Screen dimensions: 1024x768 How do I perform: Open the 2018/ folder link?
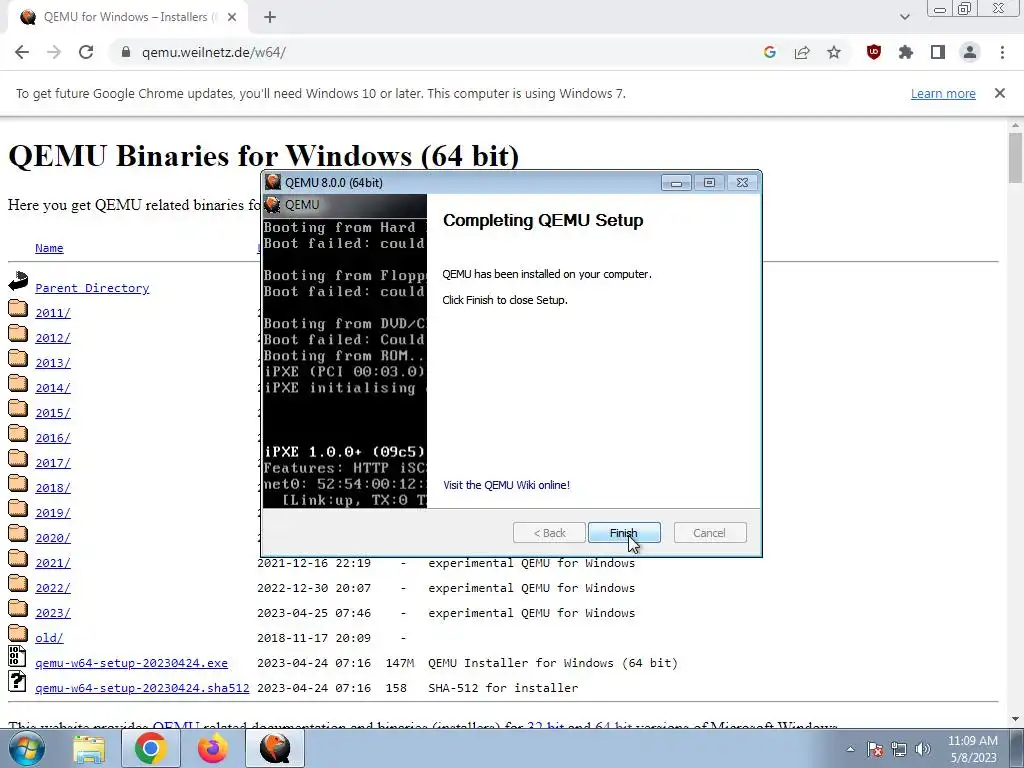tap(53, 488)
